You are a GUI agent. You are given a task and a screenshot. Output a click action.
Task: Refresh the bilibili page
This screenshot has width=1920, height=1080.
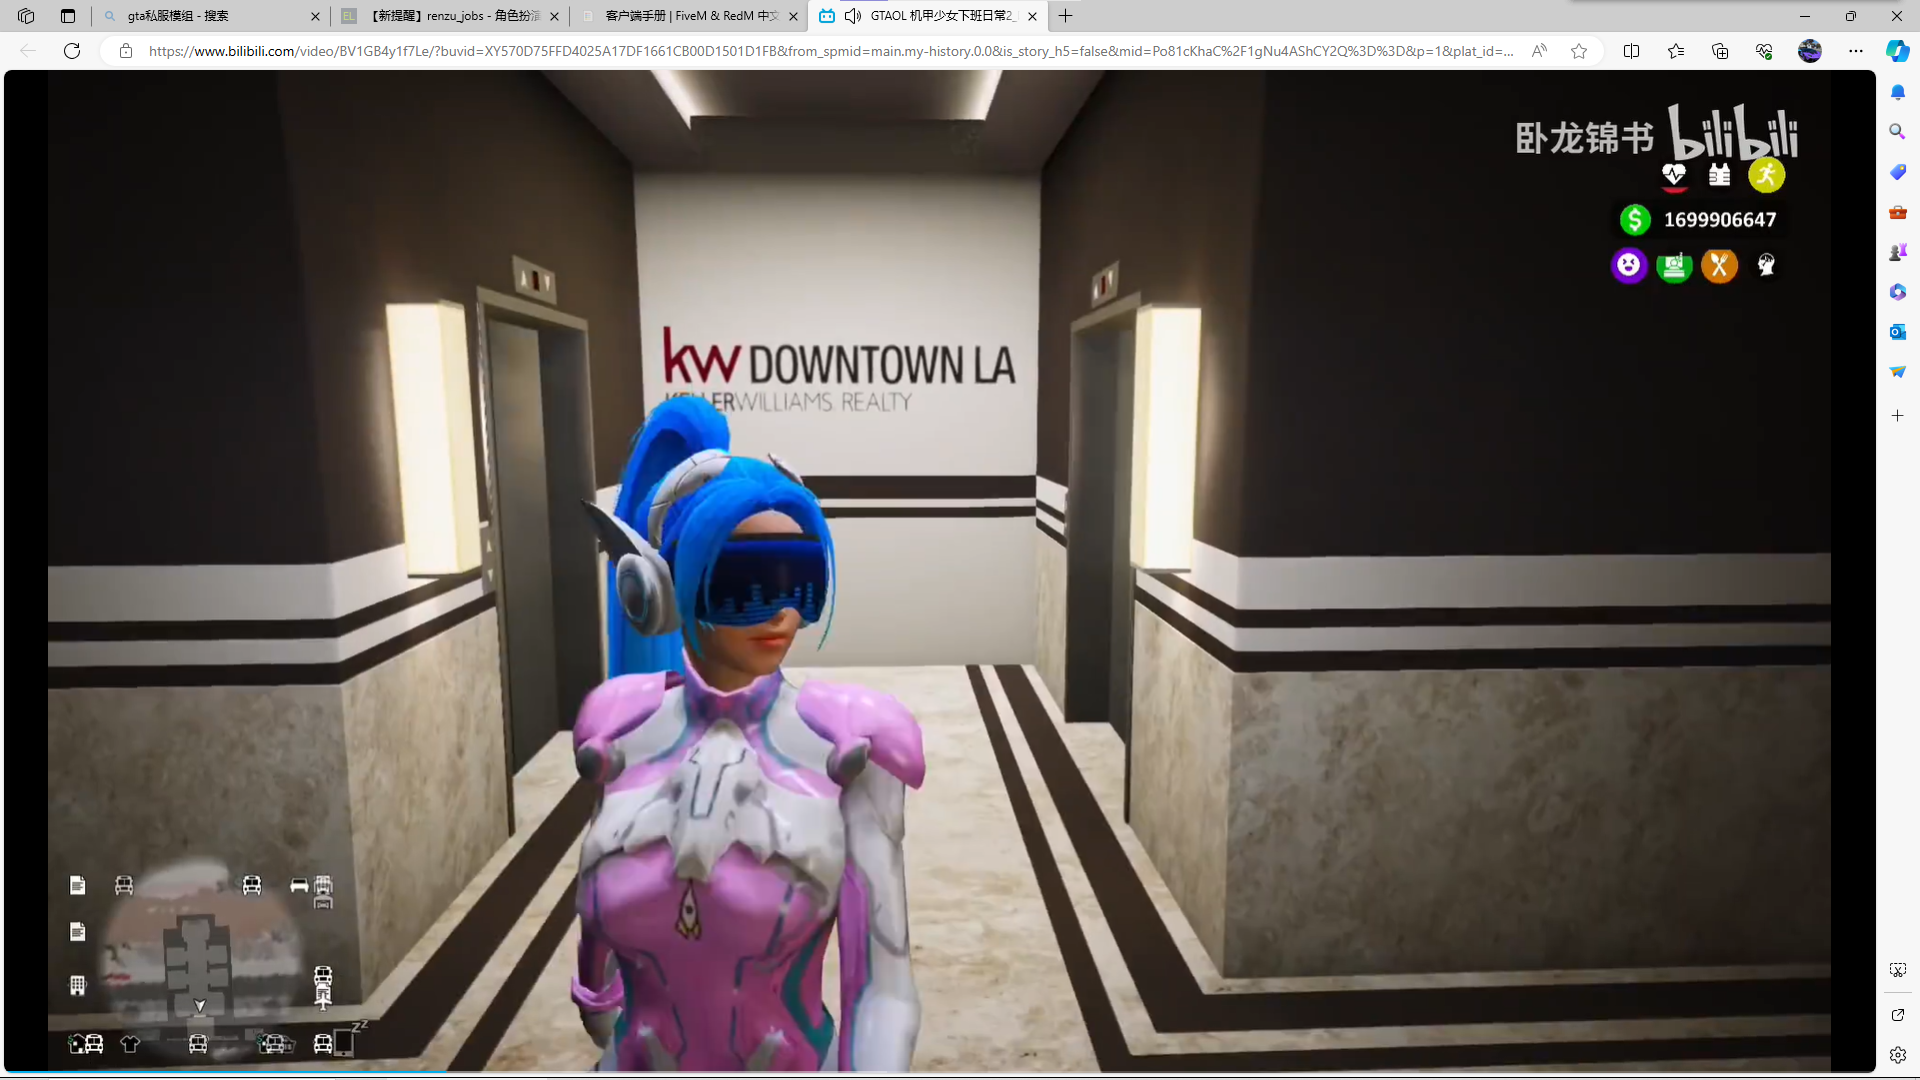[x=72, y=51]
